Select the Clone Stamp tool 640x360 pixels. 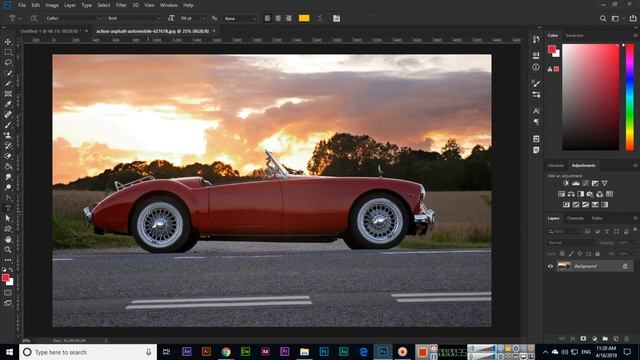8,135
